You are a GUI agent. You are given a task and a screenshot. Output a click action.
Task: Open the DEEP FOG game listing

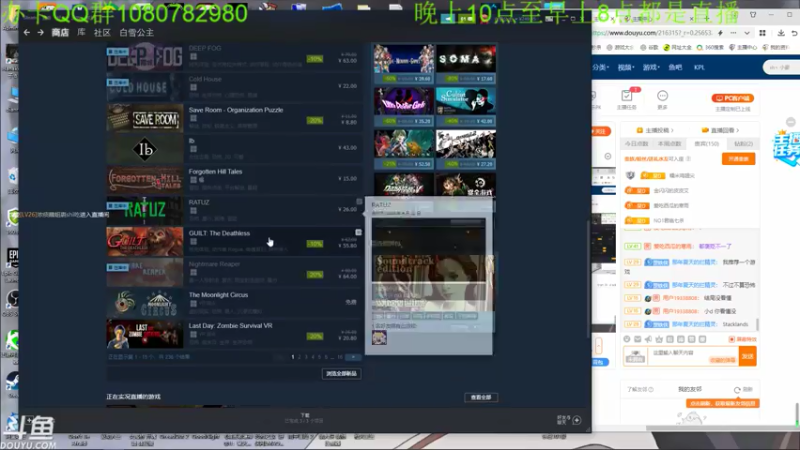pos(234,57)
